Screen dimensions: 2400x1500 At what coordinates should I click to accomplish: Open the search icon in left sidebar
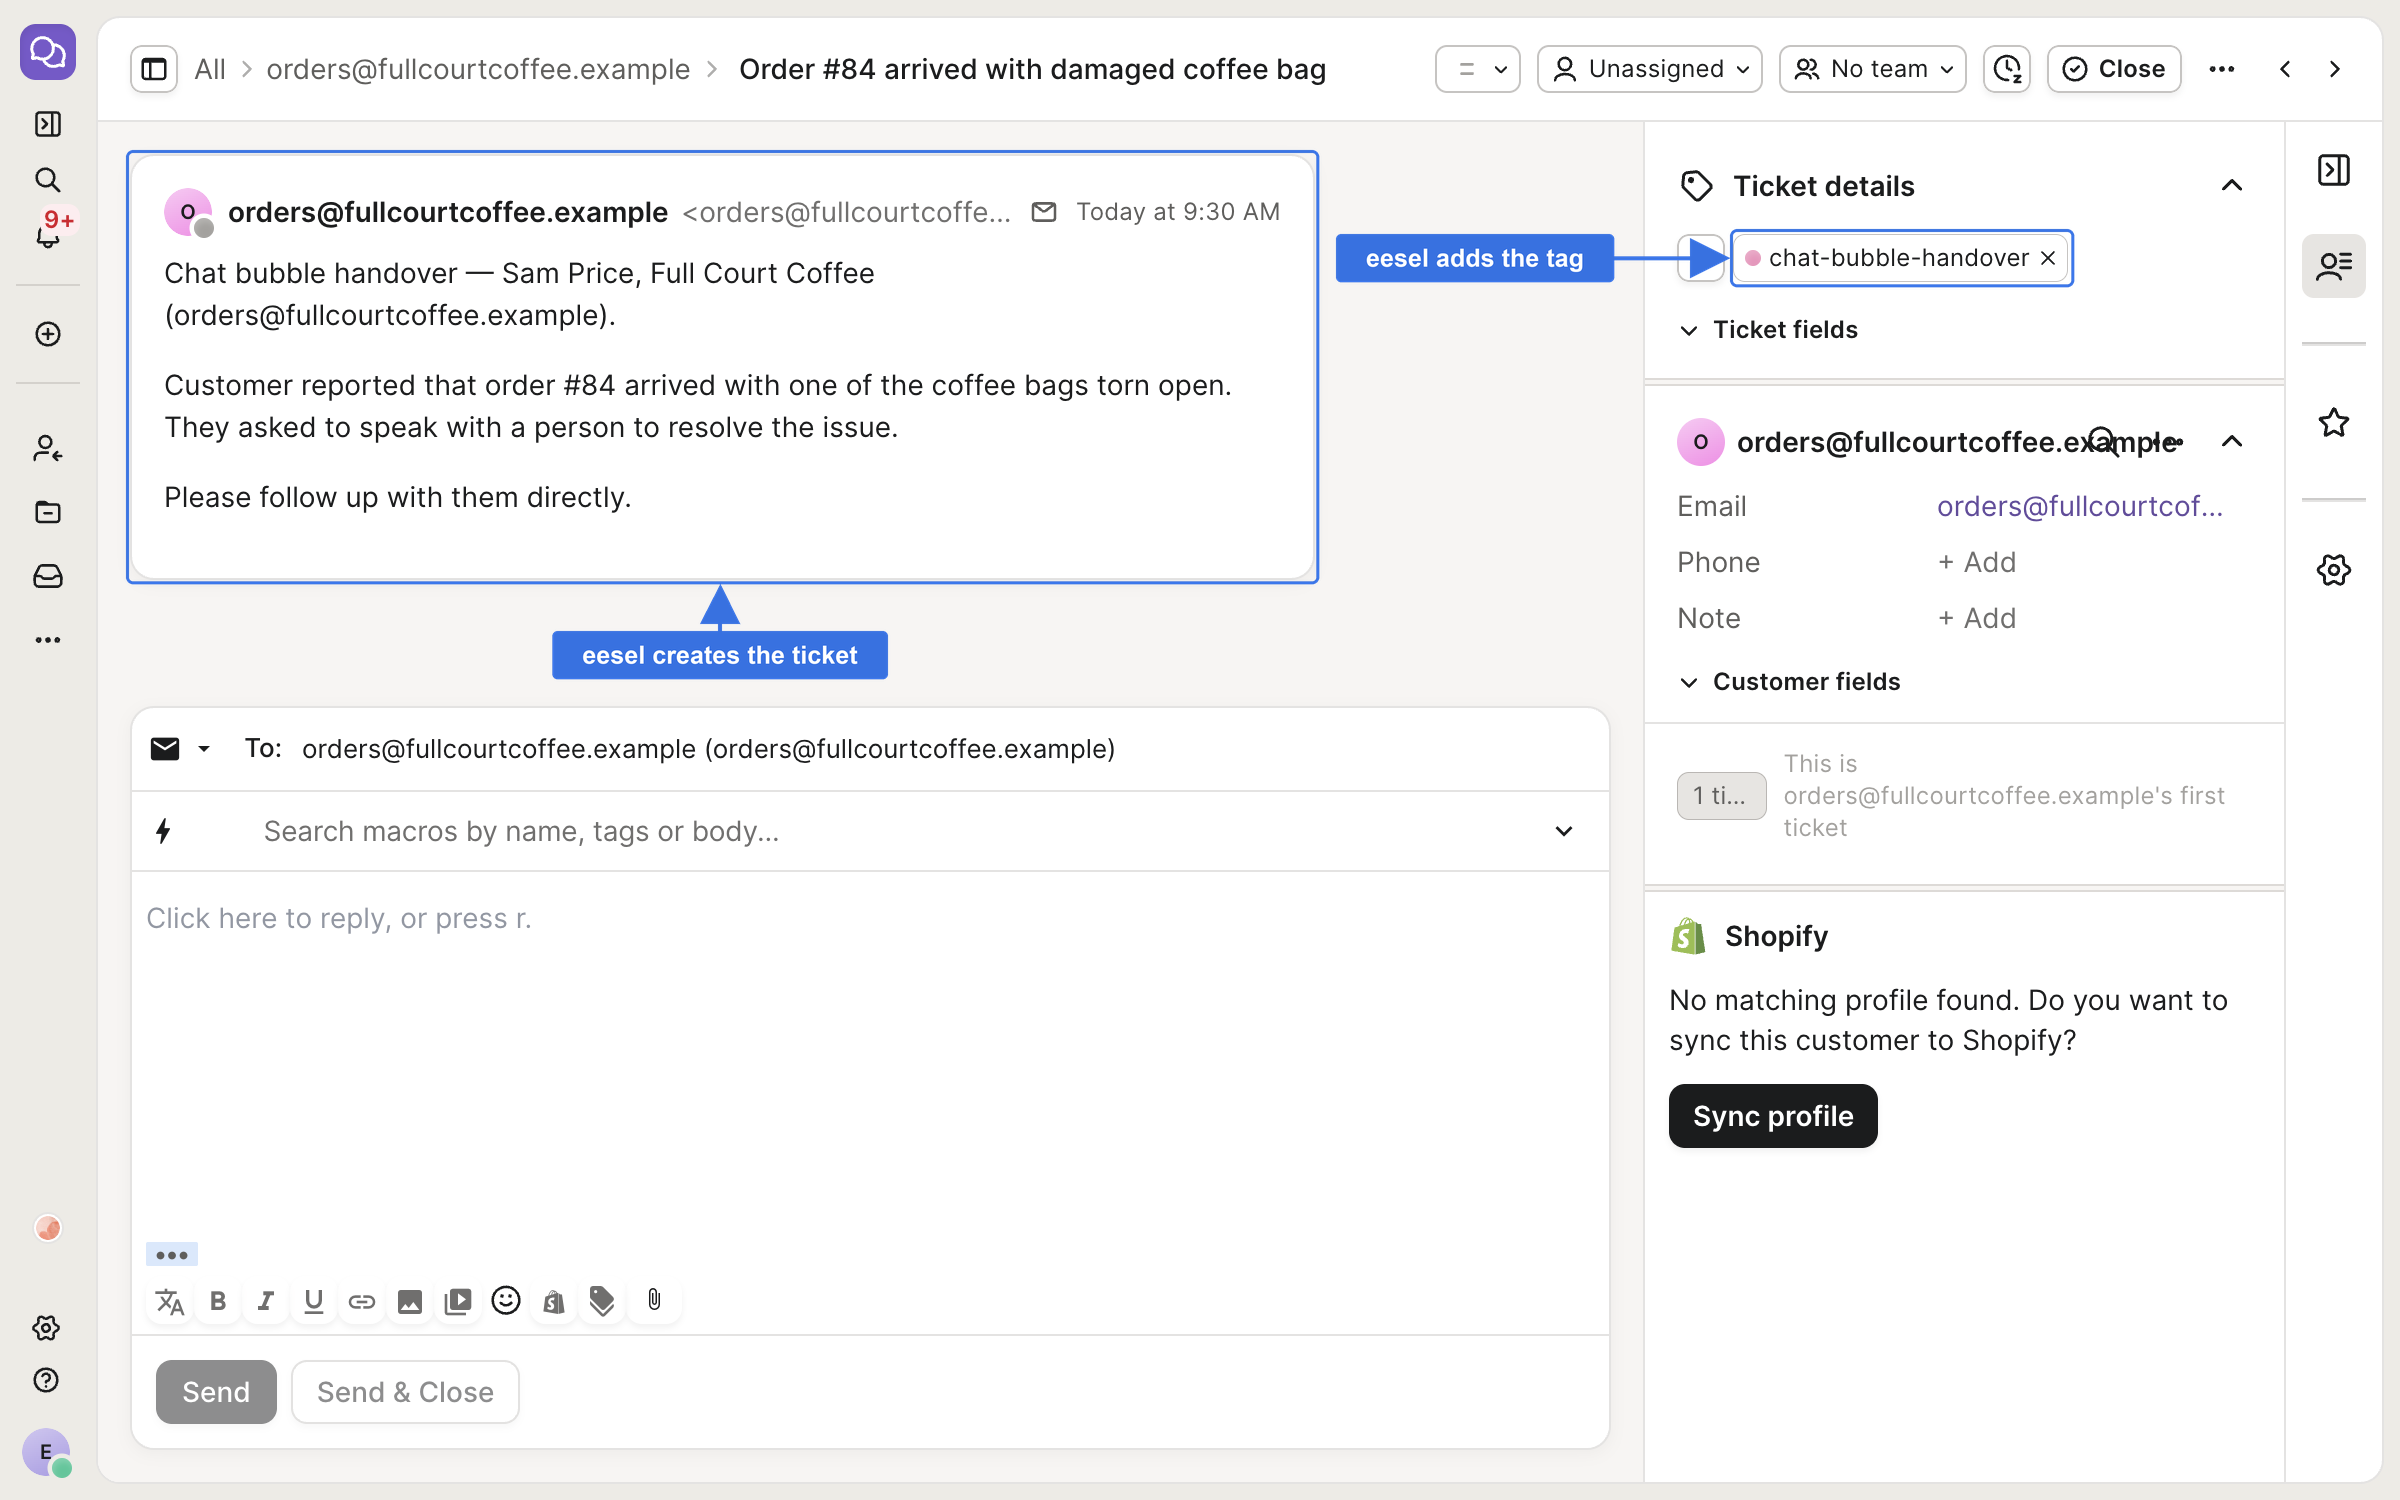click(47, 180)
